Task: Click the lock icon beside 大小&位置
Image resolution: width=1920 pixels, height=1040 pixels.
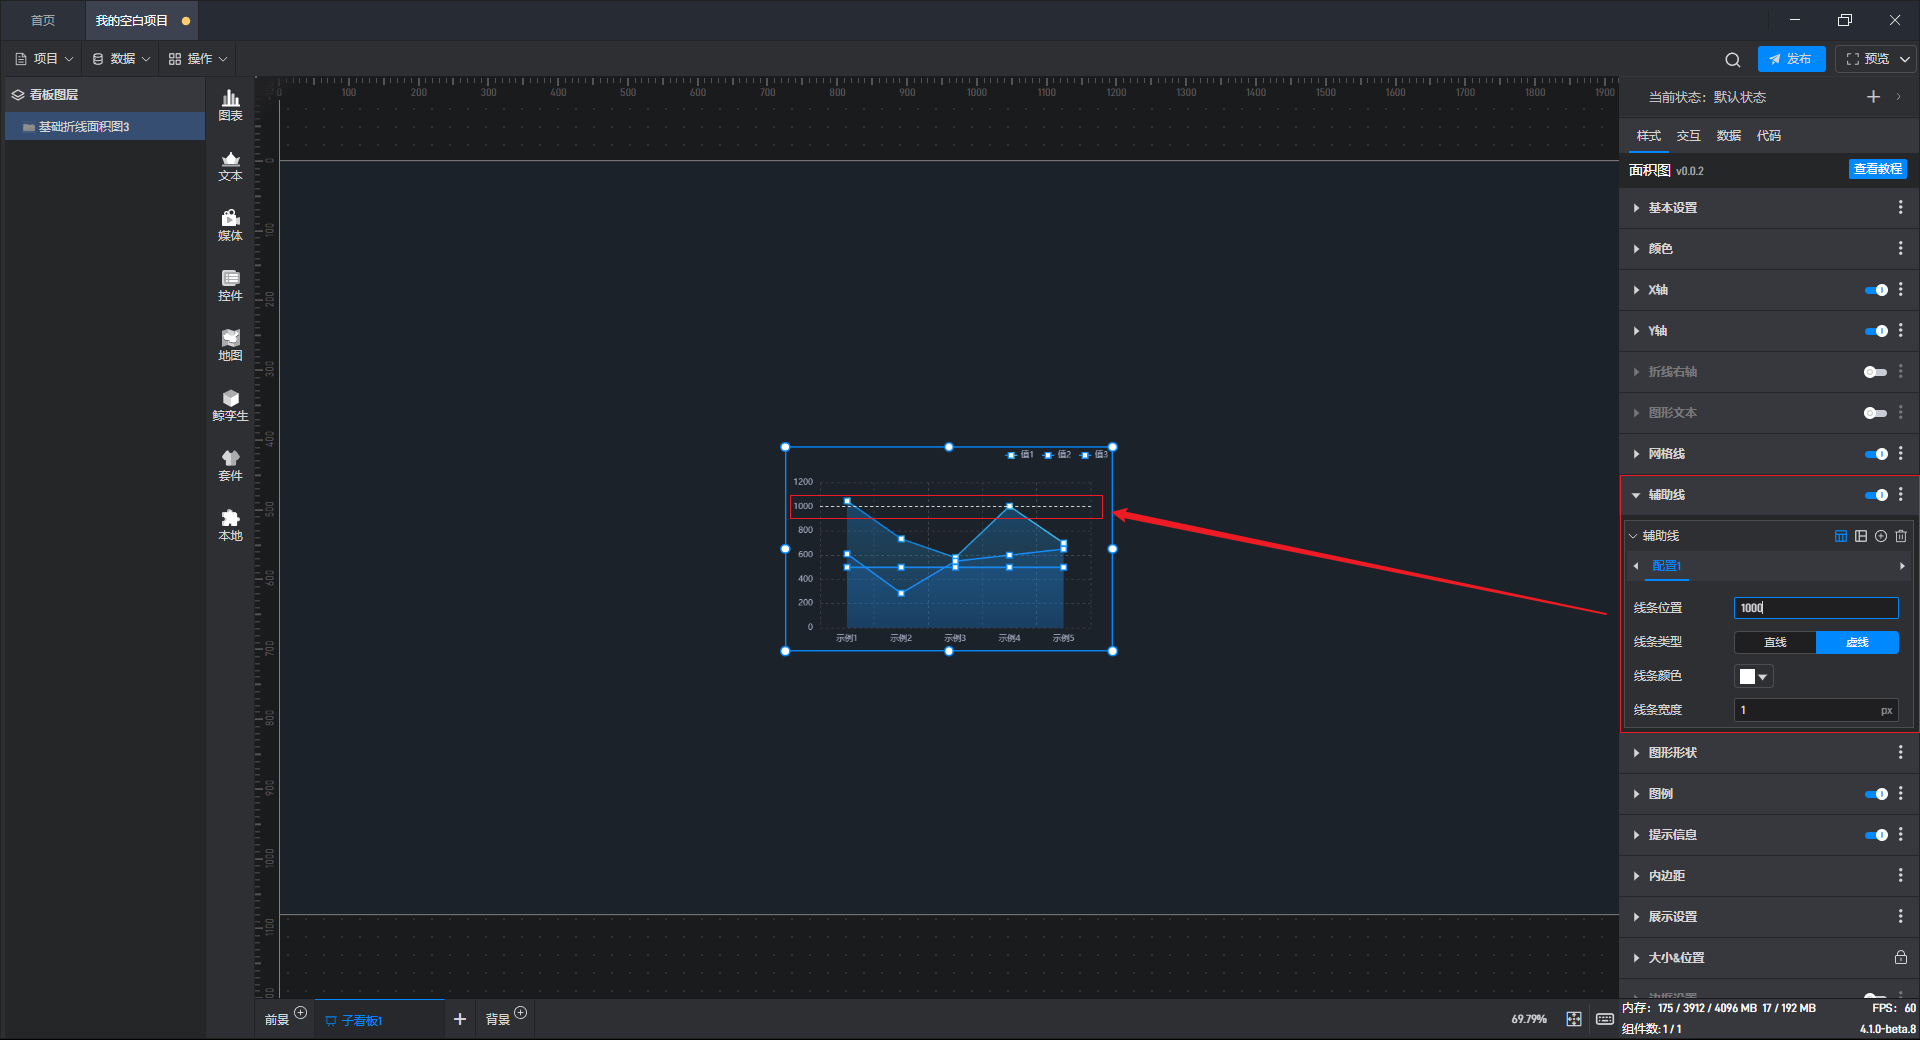Action: point(1900,957)
